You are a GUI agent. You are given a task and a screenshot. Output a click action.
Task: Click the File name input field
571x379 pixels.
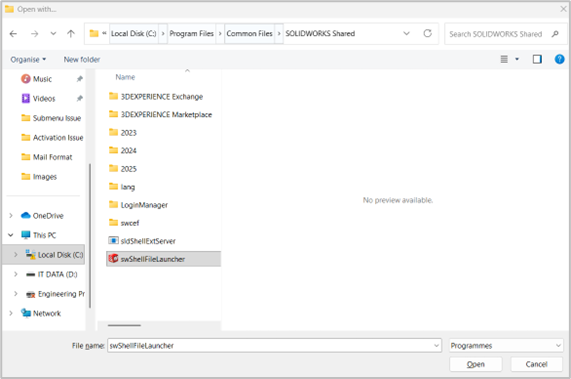pyautogui.click(x=274, y=346)
